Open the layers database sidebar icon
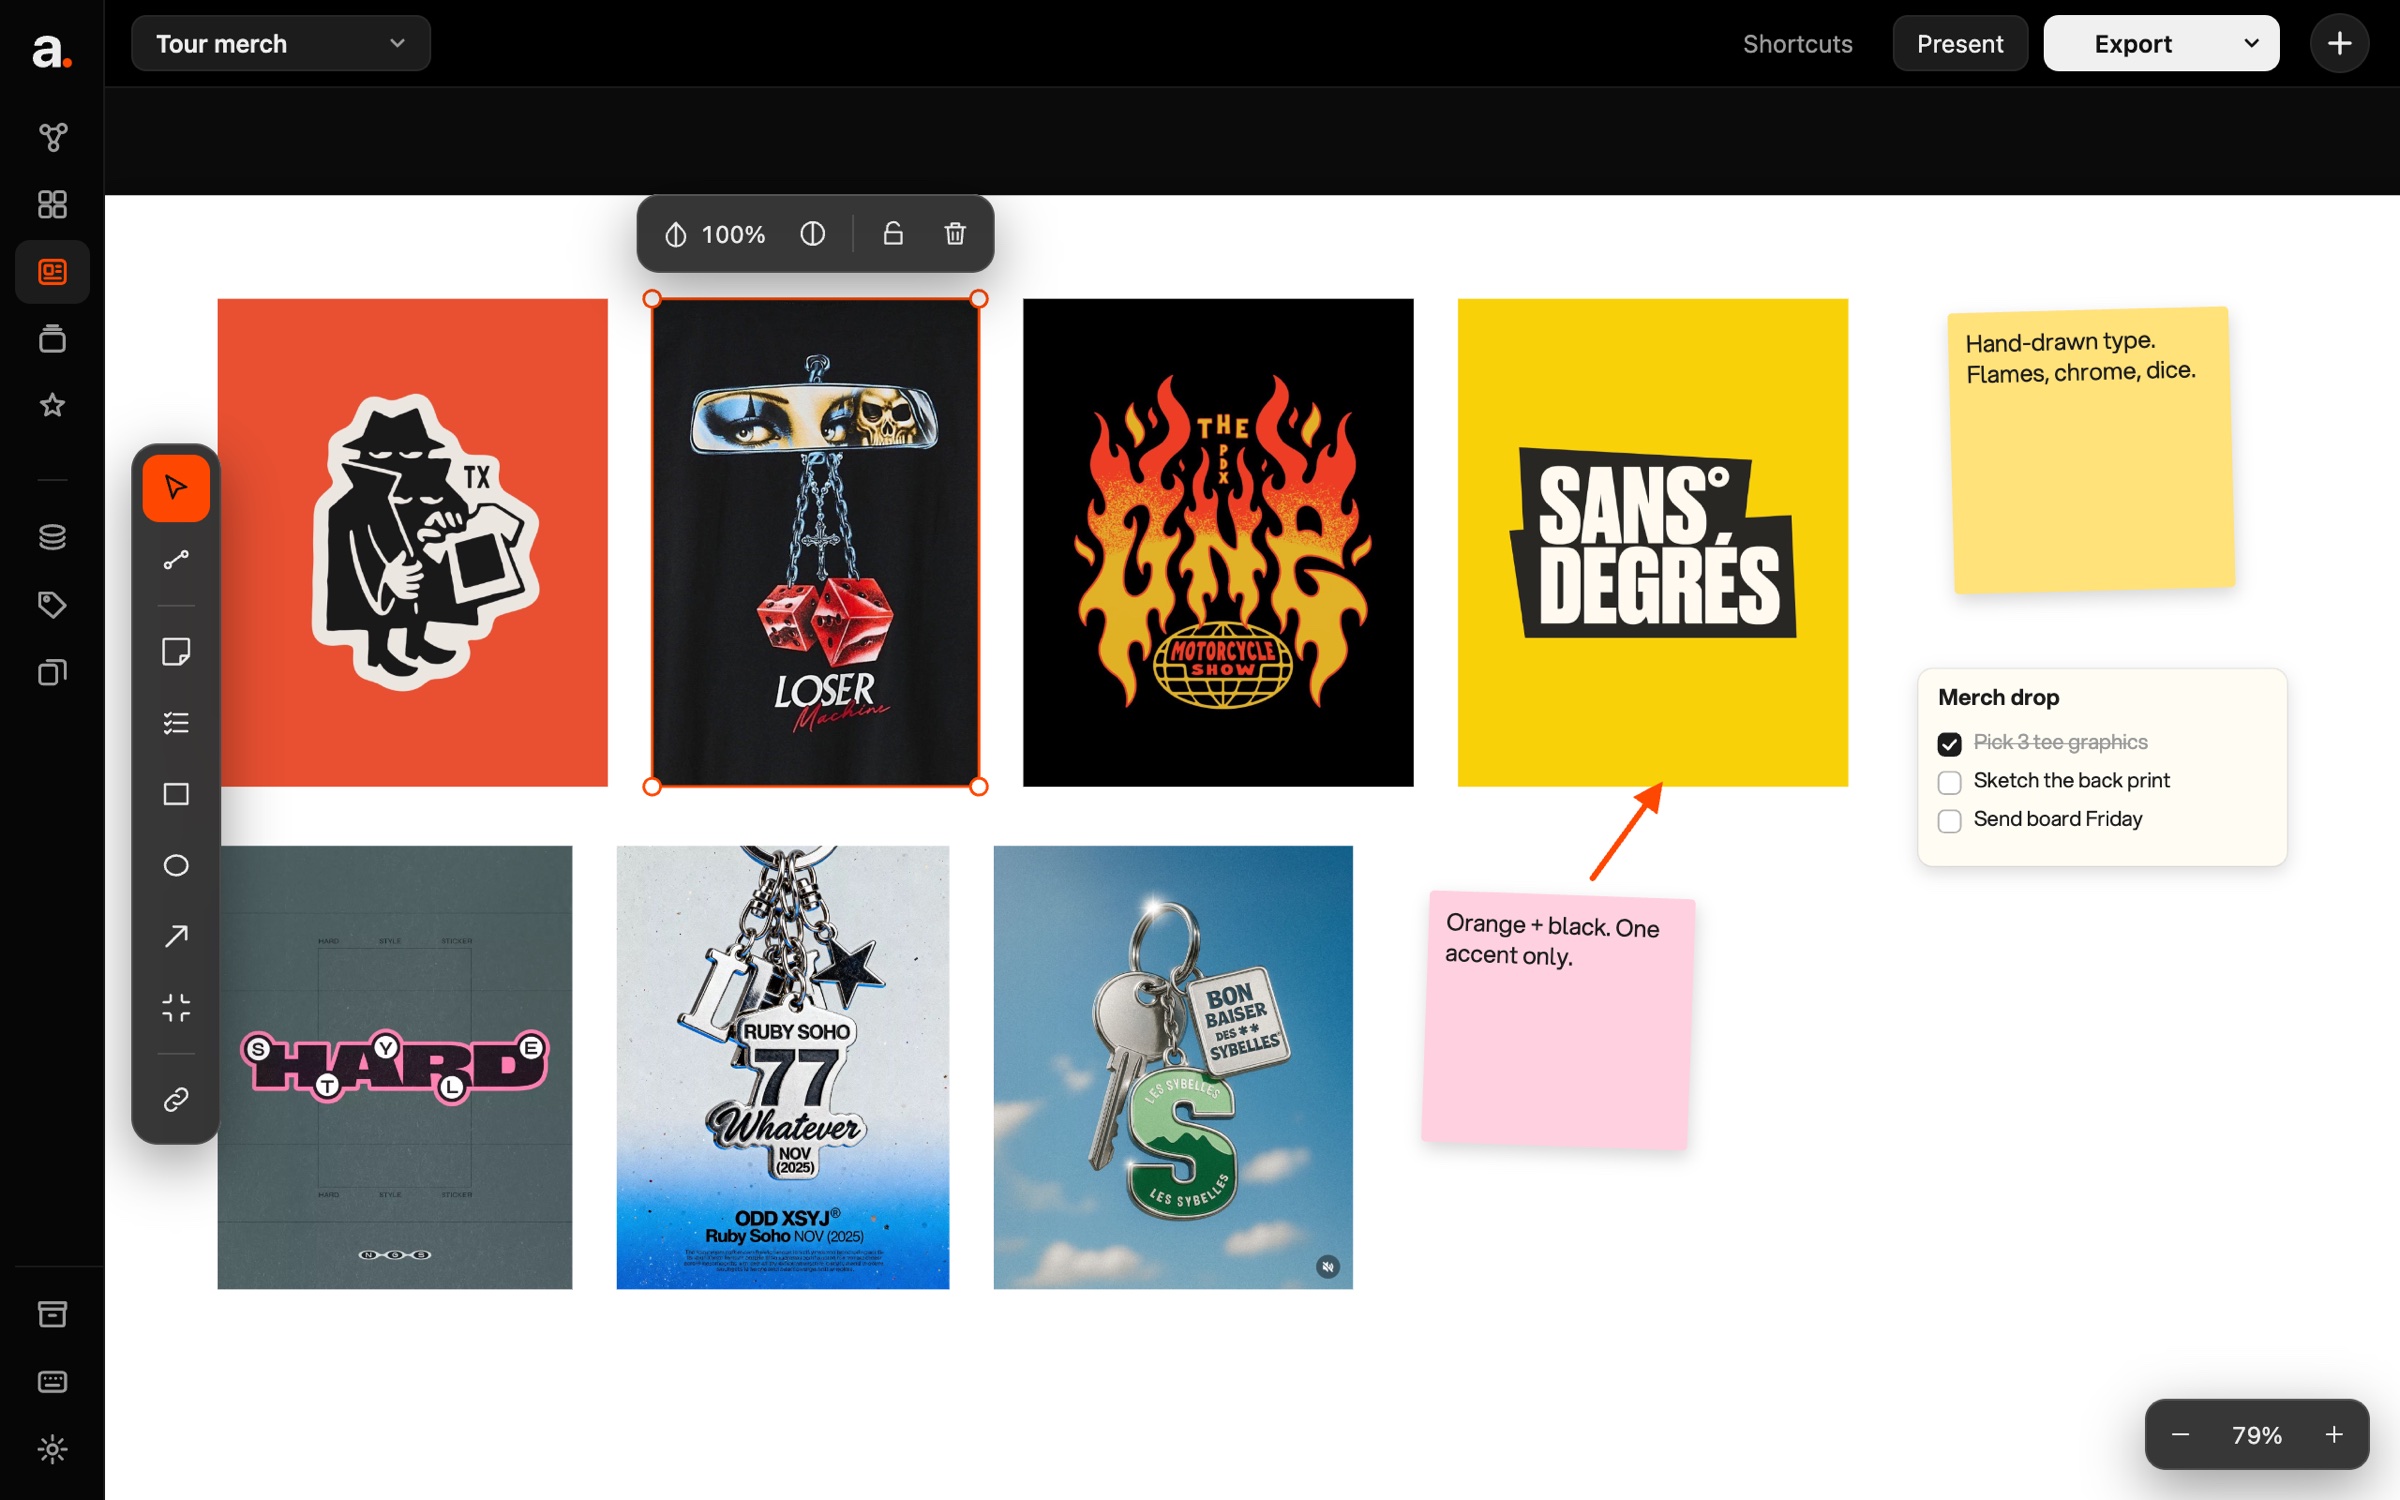2400x1500 pixels. (x=52, y=537)
